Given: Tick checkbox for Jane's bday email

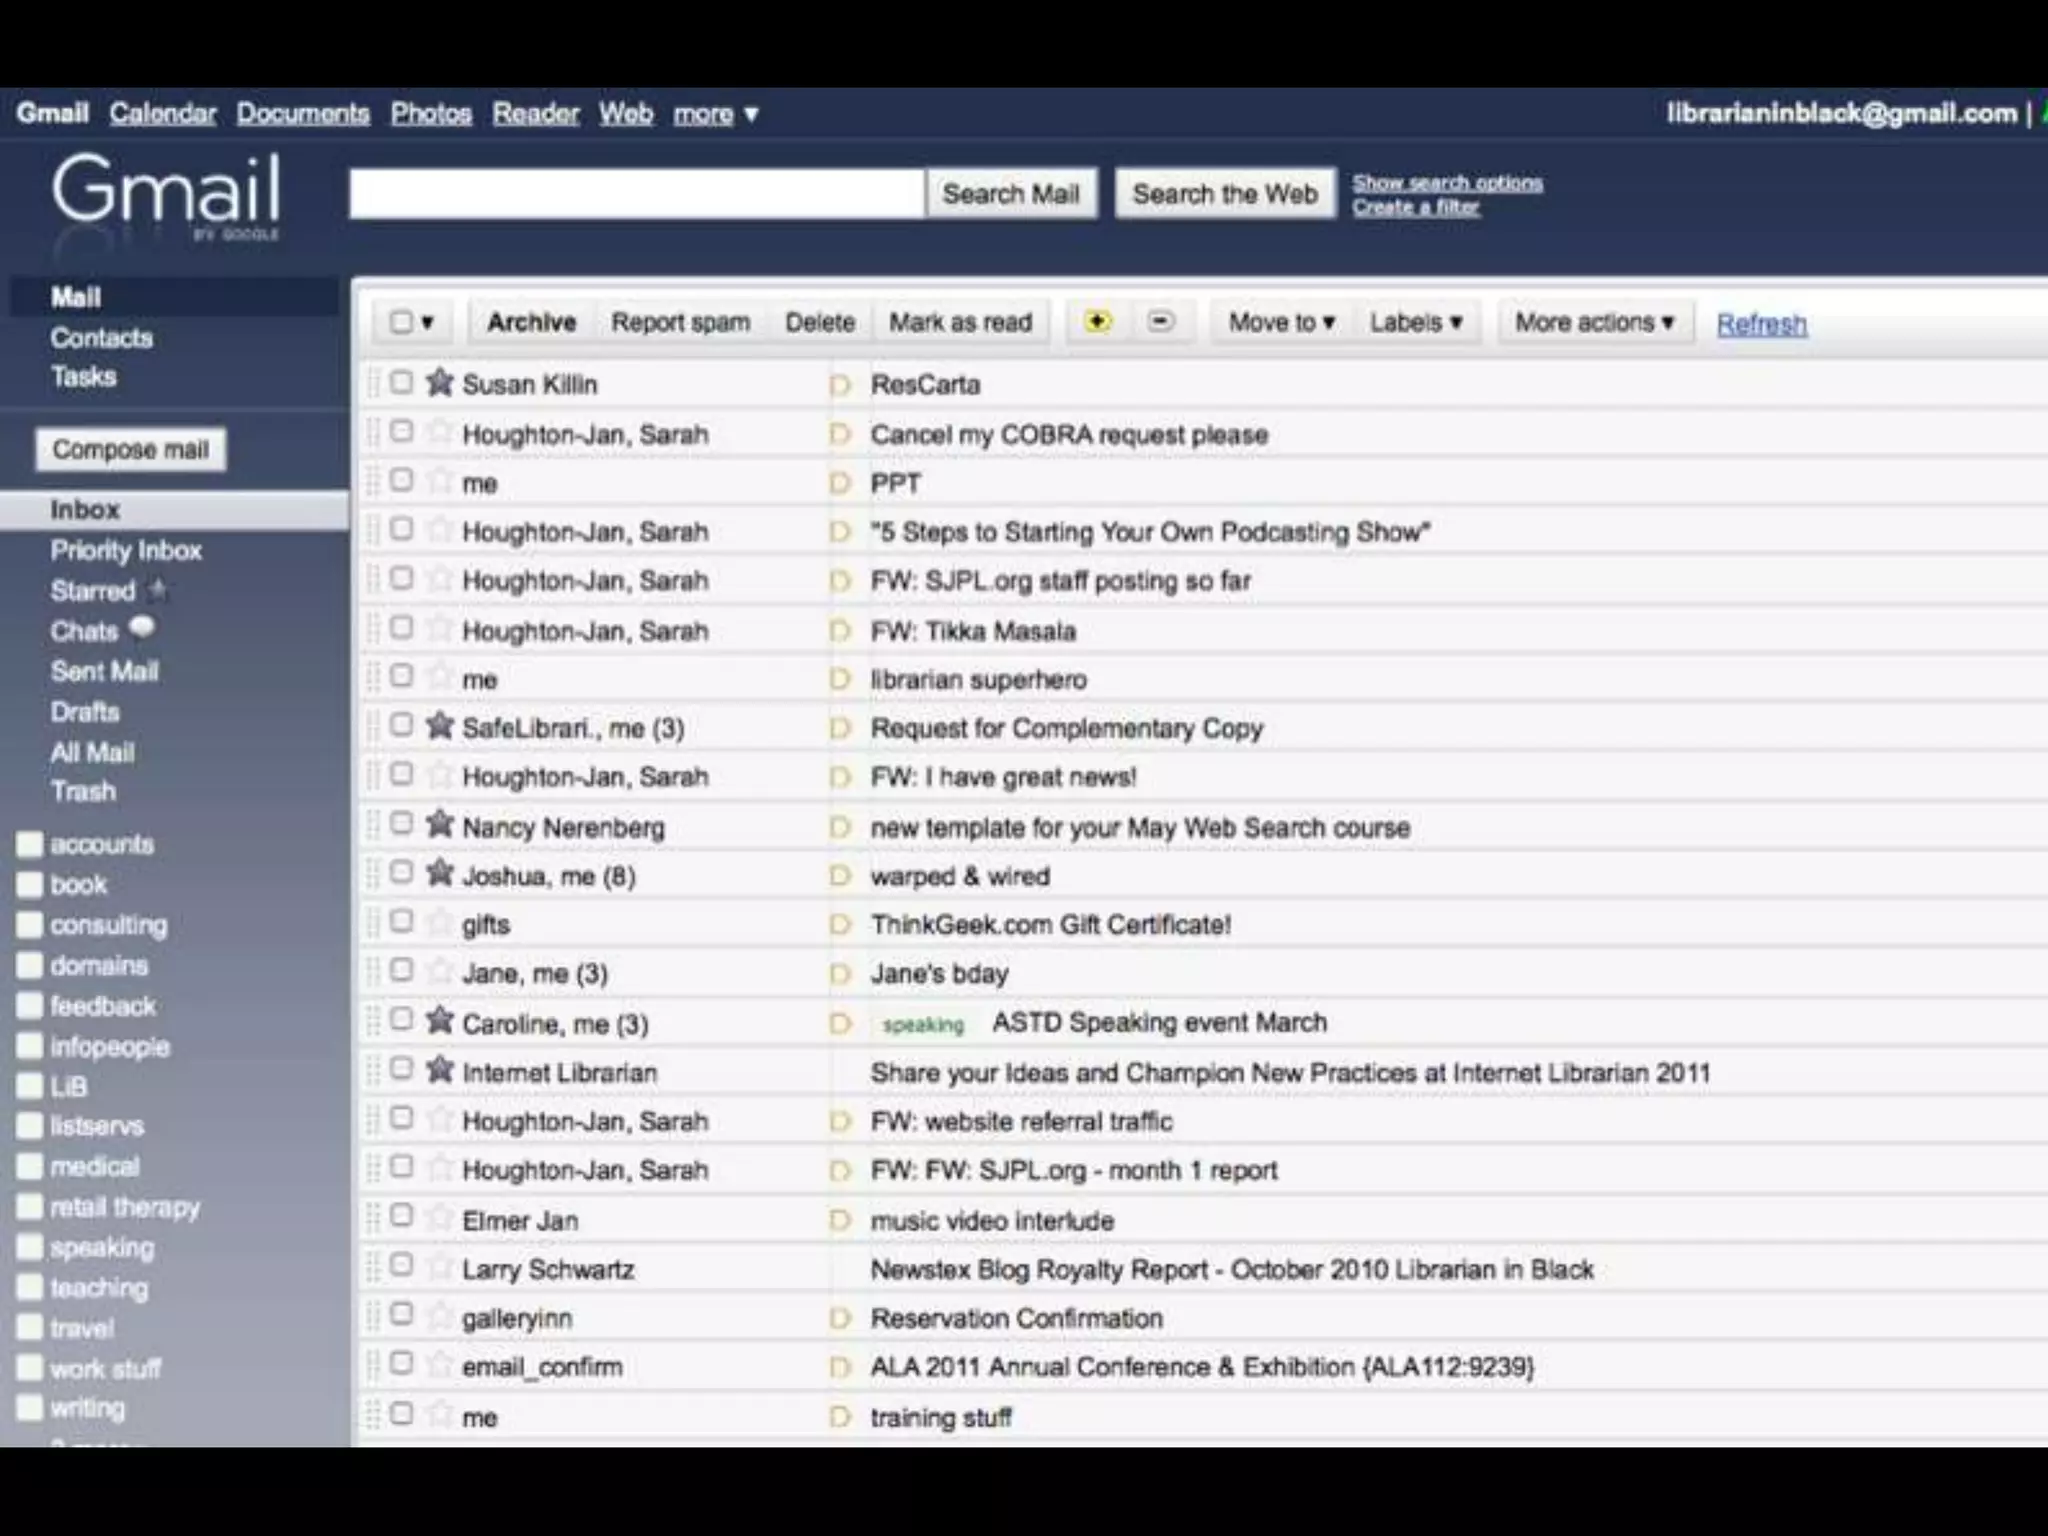Looking at the screenshot, I should point(401,970).
